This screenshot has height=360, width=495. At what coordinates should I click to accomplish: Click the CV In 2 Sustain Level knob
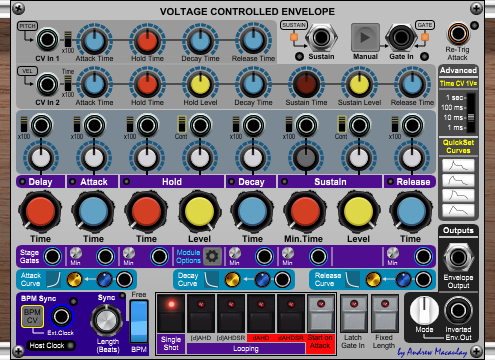coord(359,85)
